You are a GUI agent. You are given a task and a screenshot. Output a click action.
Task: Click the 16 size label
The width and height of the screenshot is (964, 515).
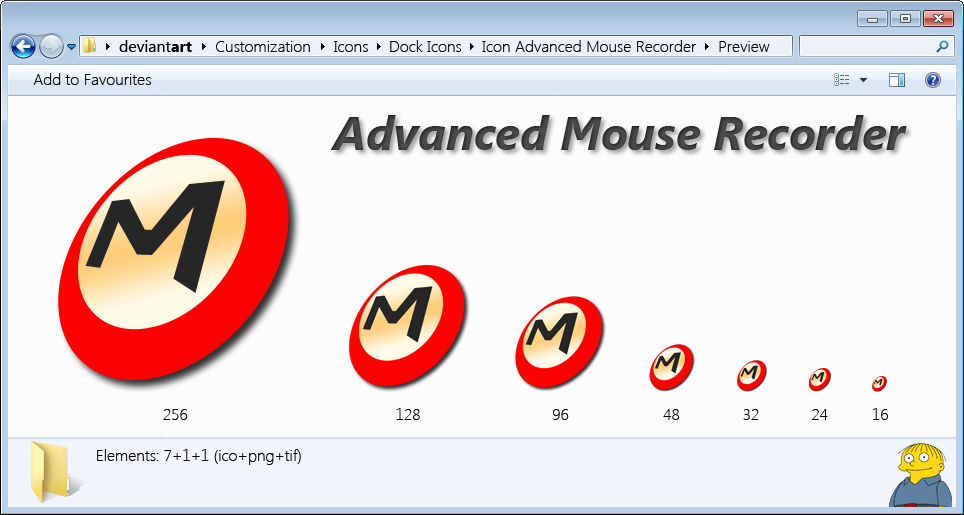[880, 415]
